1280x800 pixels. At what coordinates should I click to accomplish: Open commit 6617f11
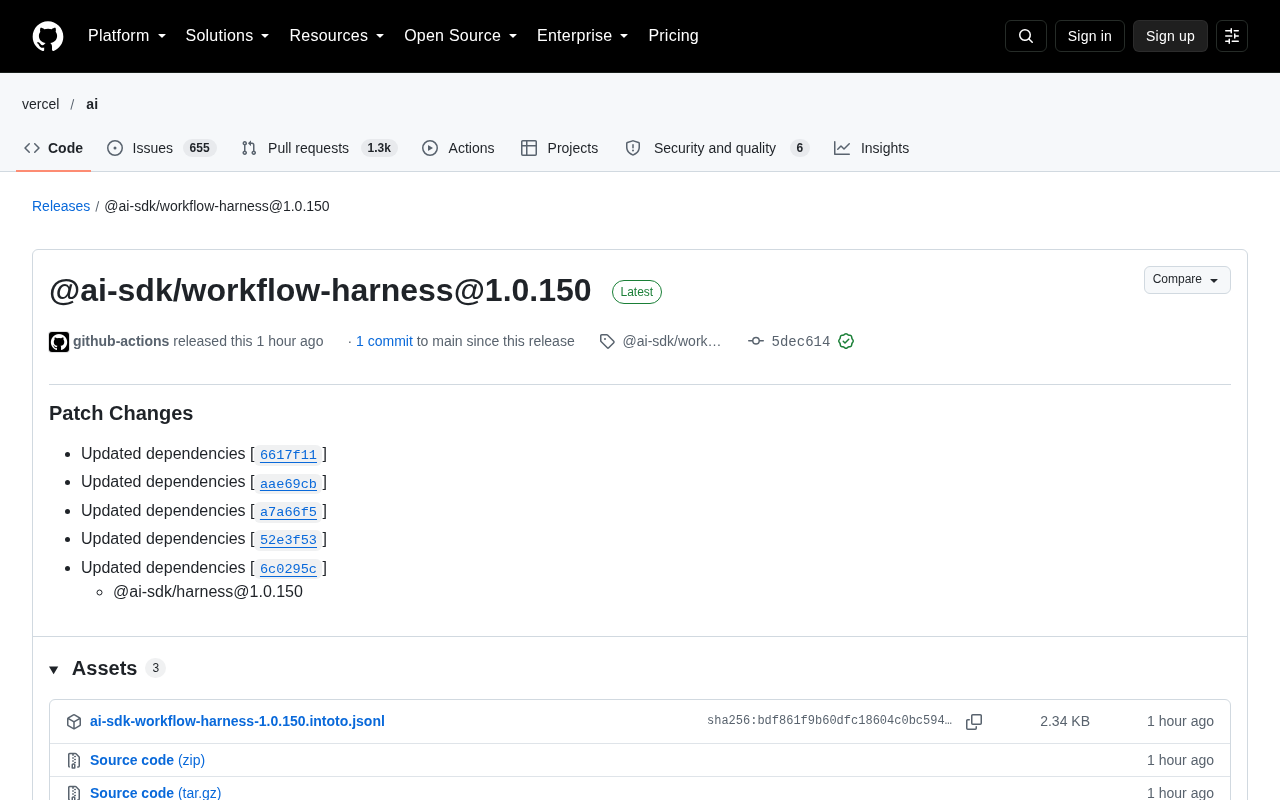(288, 455)
